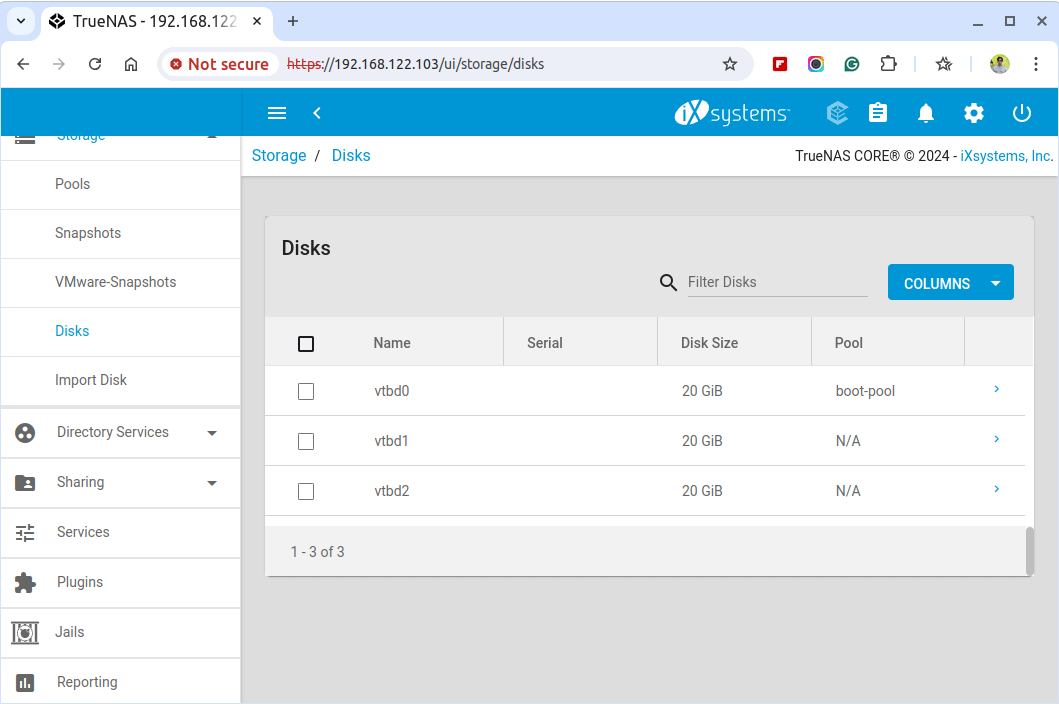Open the tab search dropdown arrow
This screenshot has height=704, width=1059.
click(x=21, y=21)
